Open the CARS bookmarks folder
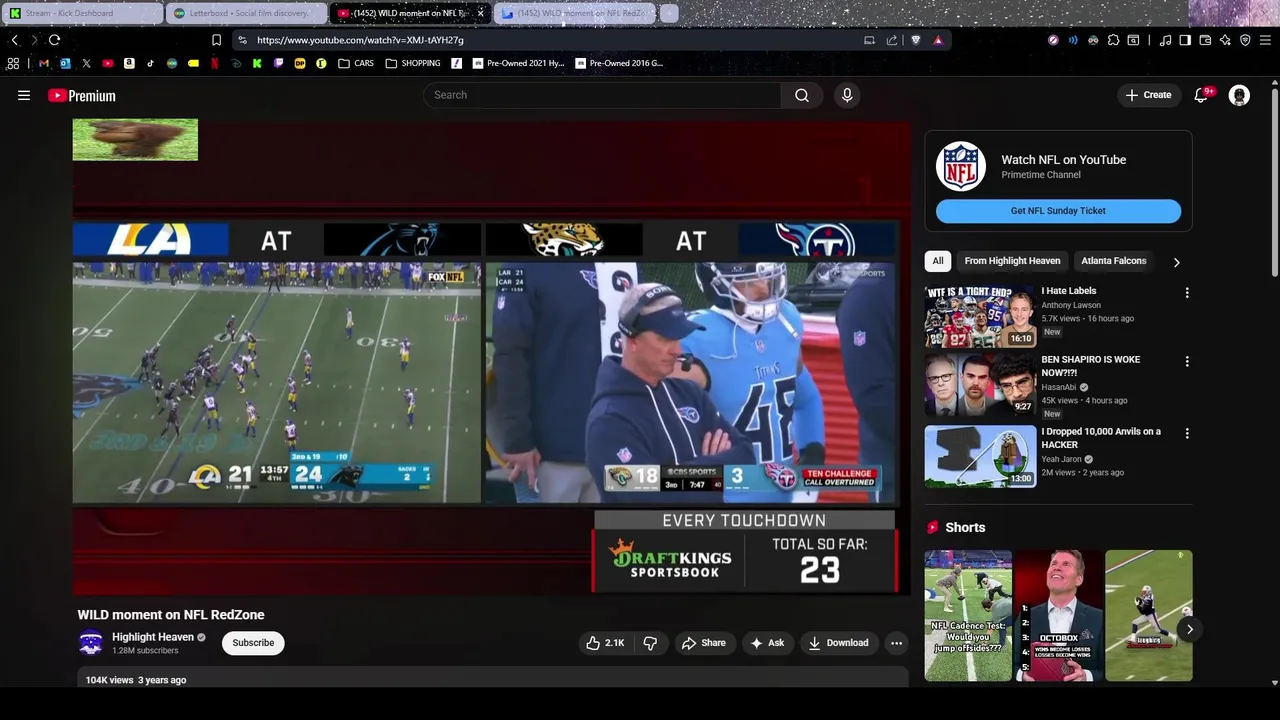The height and width of the screenshot is (720, 1280). (356, 63)
